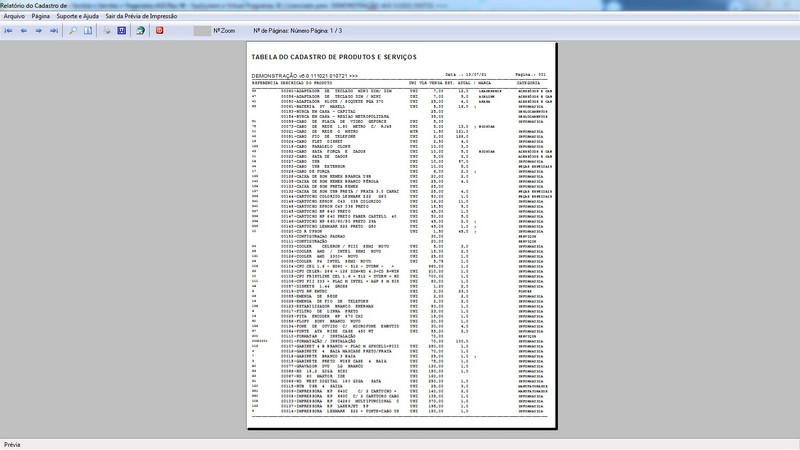800x450 pixels.
Task: Click row '00118-CABO PARALELO CLONE'
Action: (399, 146)
